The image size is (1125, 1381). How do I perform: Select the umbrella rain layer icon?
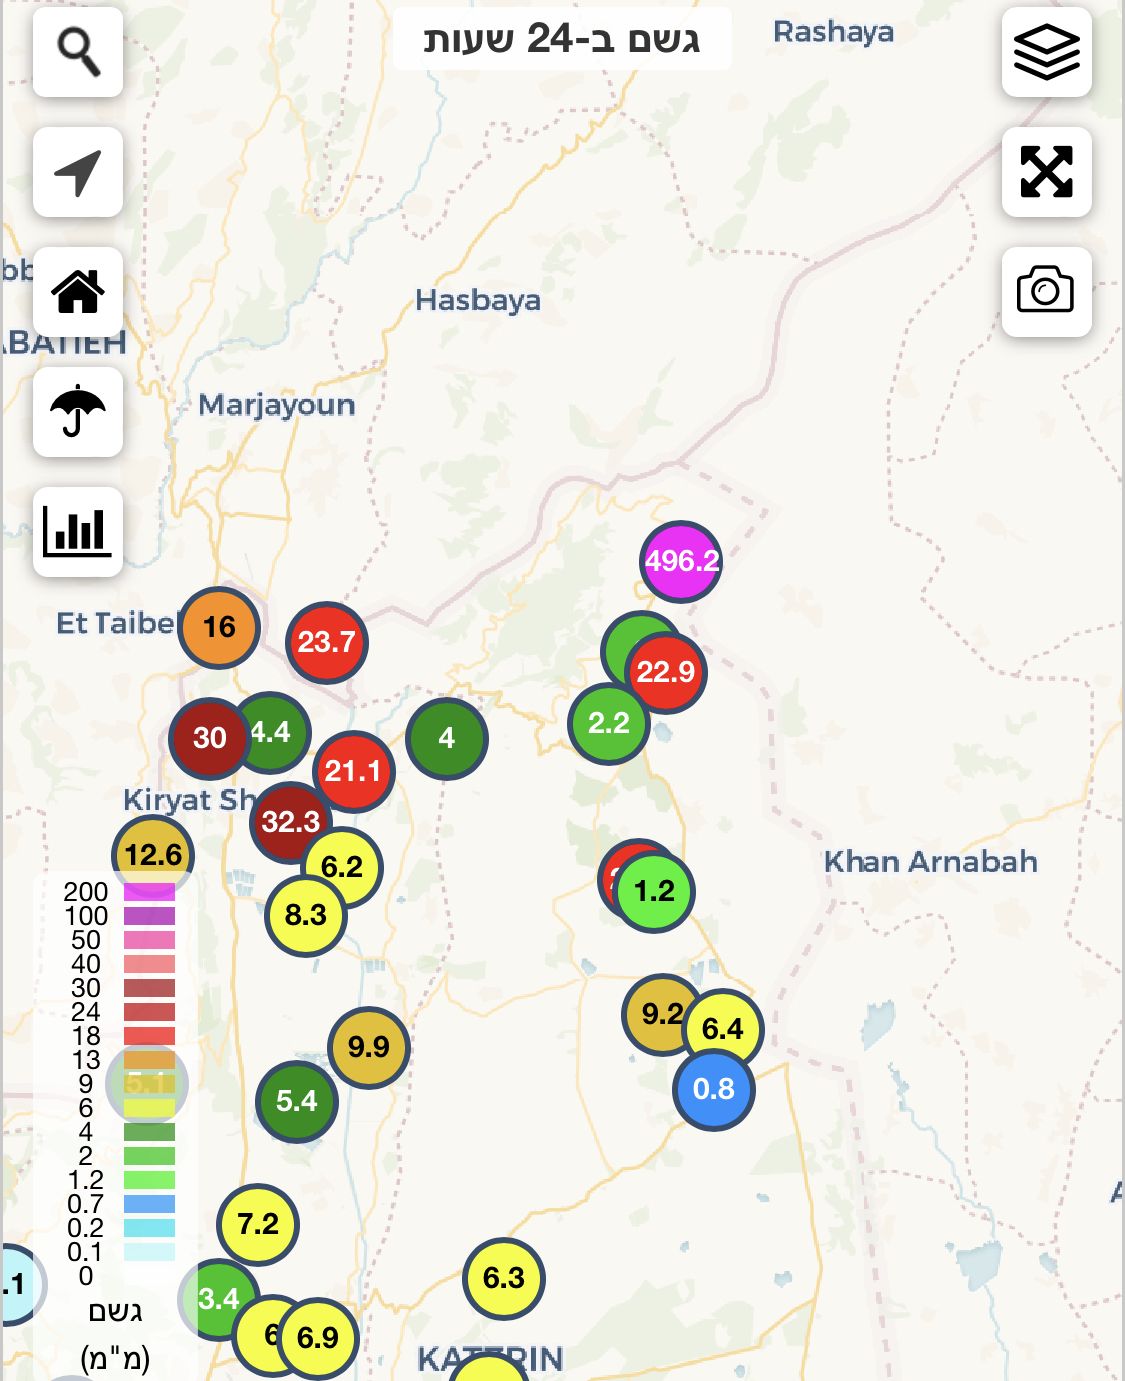(x=78, y=412)
